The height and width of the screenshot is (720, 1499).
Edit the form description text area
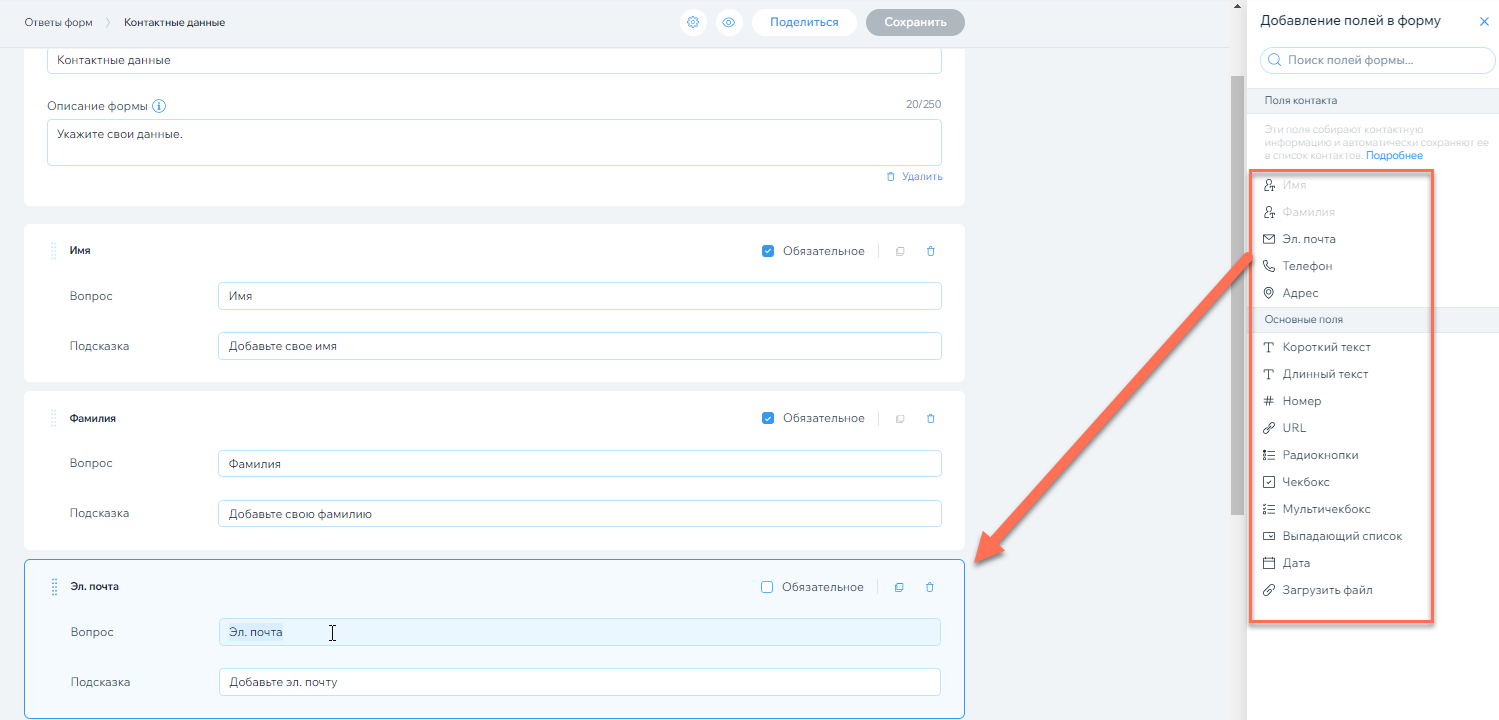coord(494,142)
